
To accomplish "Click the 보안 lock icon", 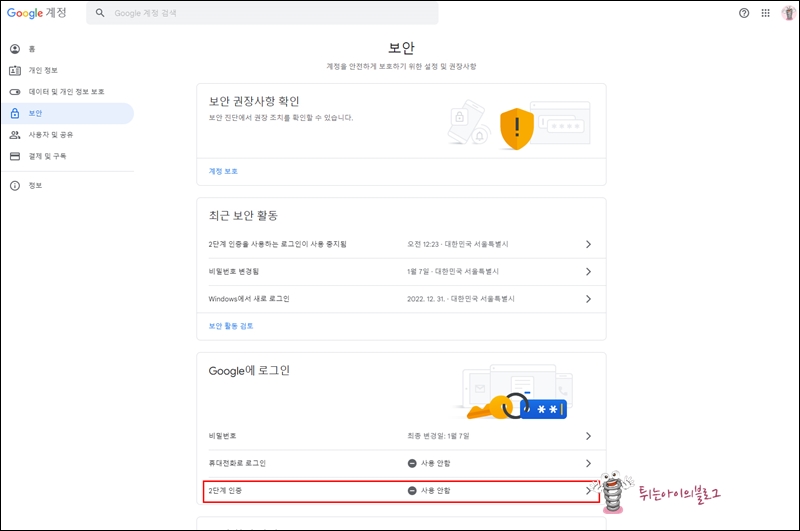I will pyautogui.click(x=15, y=113).
